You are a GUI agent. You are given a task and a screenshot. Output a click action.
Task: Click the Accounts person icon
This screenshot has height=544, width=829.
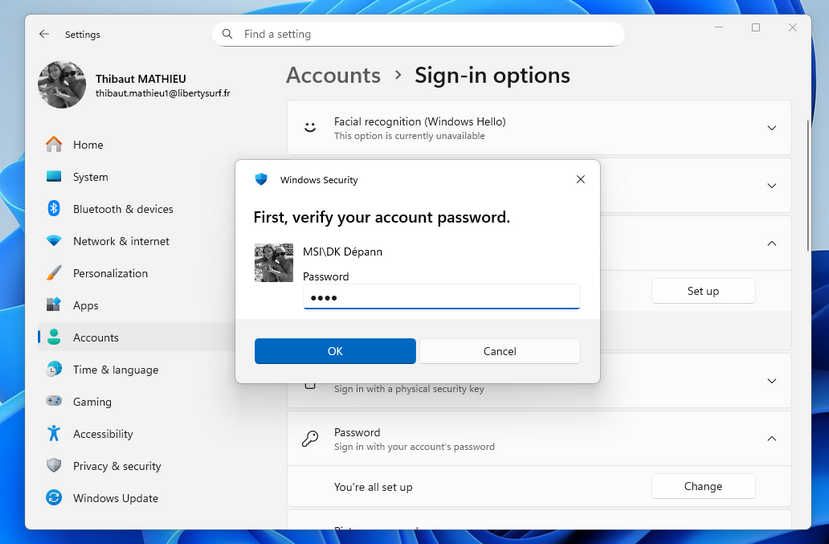coord(53,337)
